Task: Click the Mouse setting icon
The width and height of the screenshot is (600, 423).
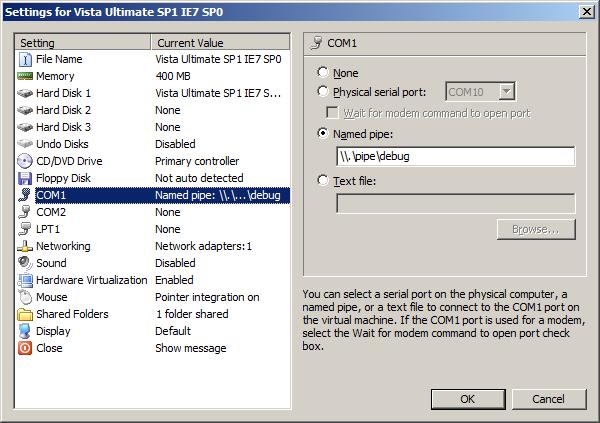Action: (25, 297)
